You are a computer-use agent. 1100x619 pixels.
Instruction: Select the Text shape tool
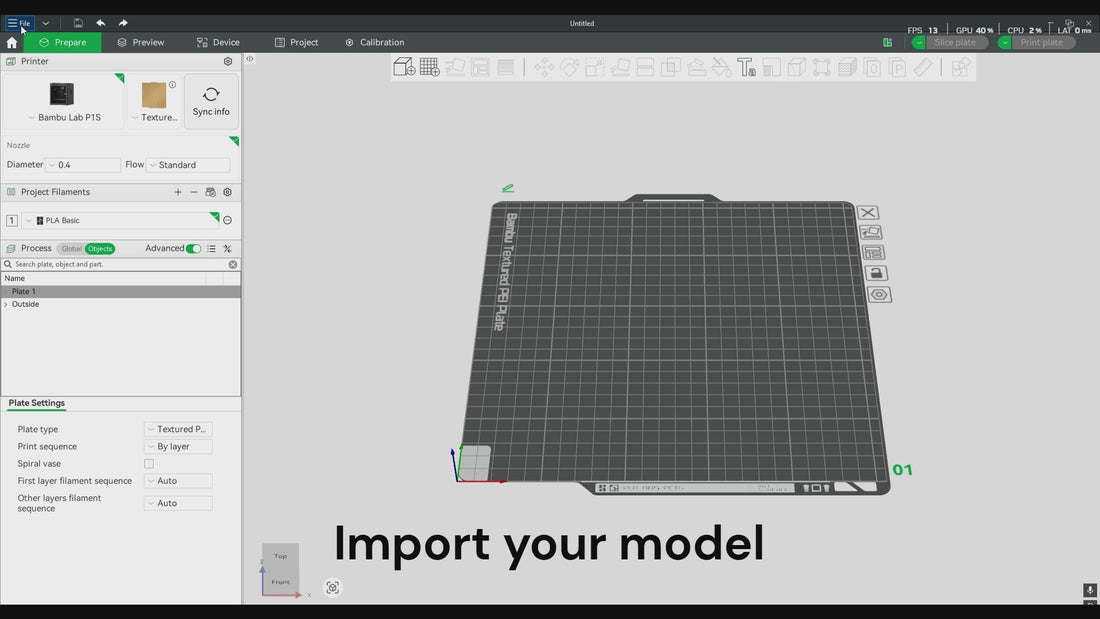(747, 67)
